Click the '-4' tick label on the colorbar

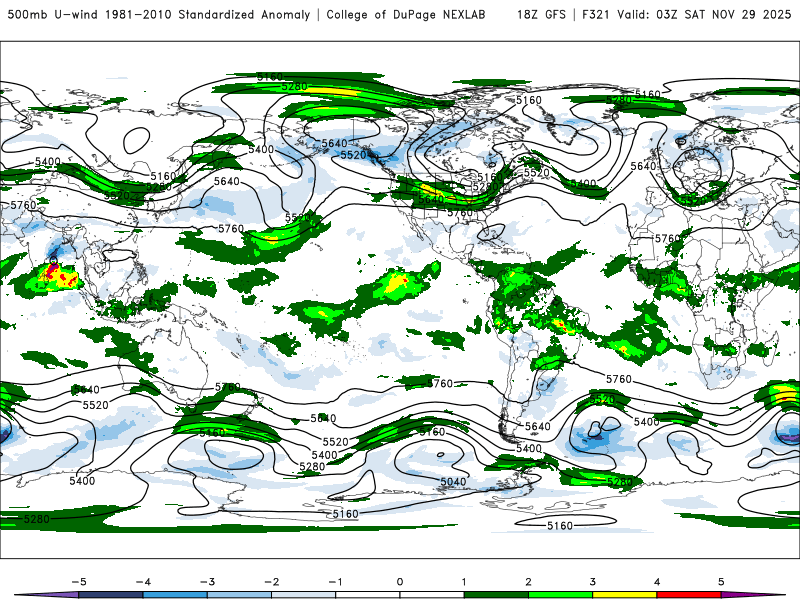tap(143, 582)
